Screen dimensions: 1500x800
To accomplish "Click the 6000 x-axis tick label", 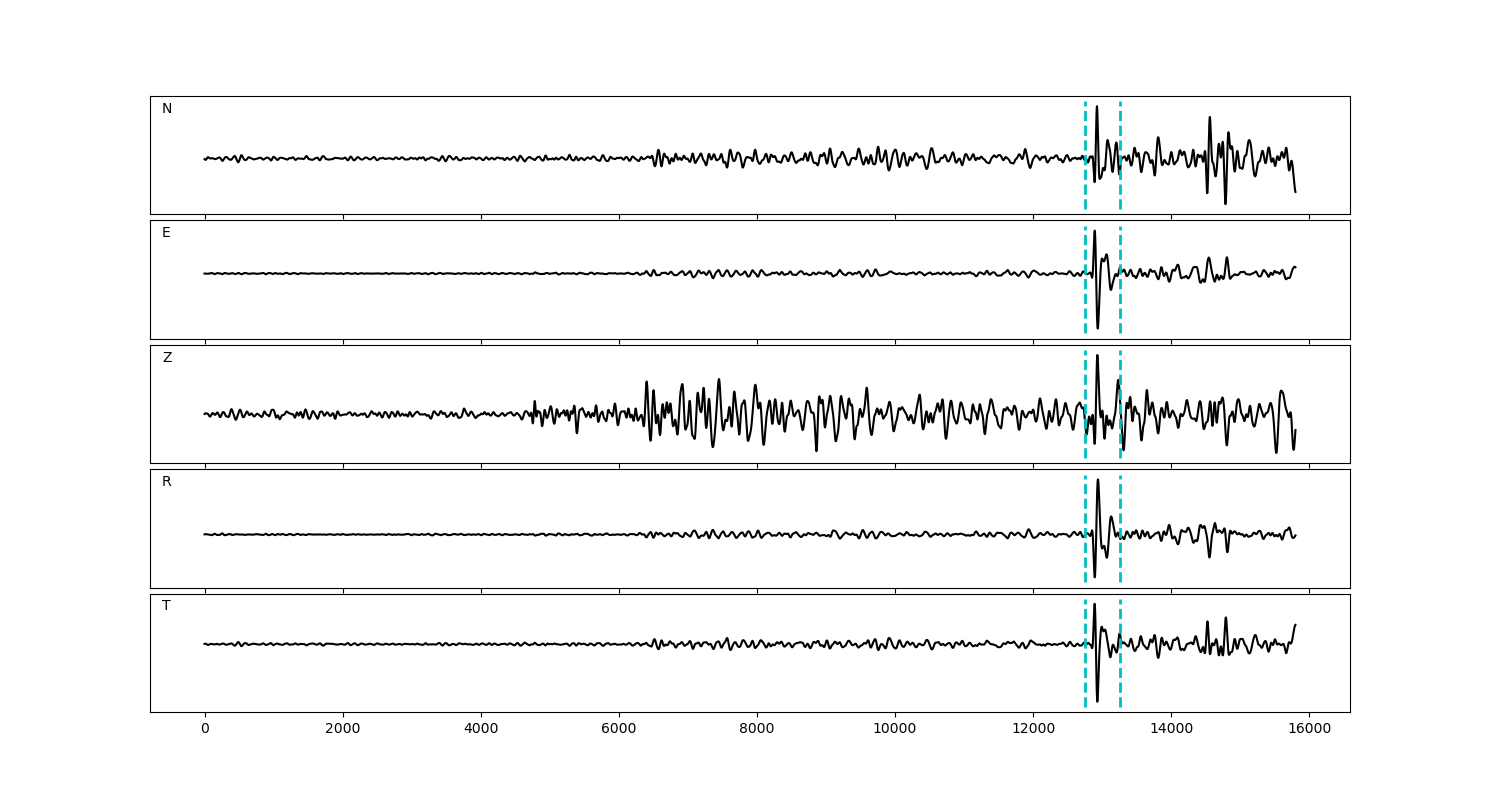I will (x=619, y=729).
